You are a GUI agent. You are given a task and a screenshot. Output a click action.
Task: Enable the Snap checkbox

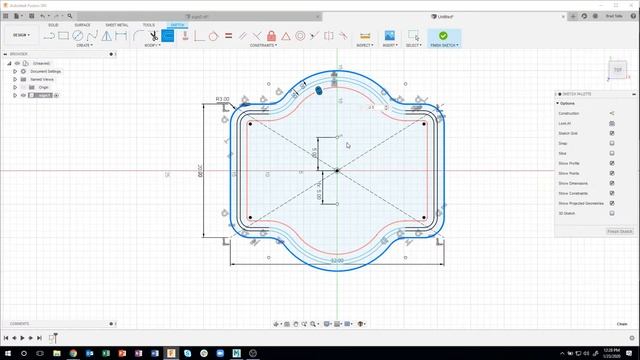tap(612, 143)
